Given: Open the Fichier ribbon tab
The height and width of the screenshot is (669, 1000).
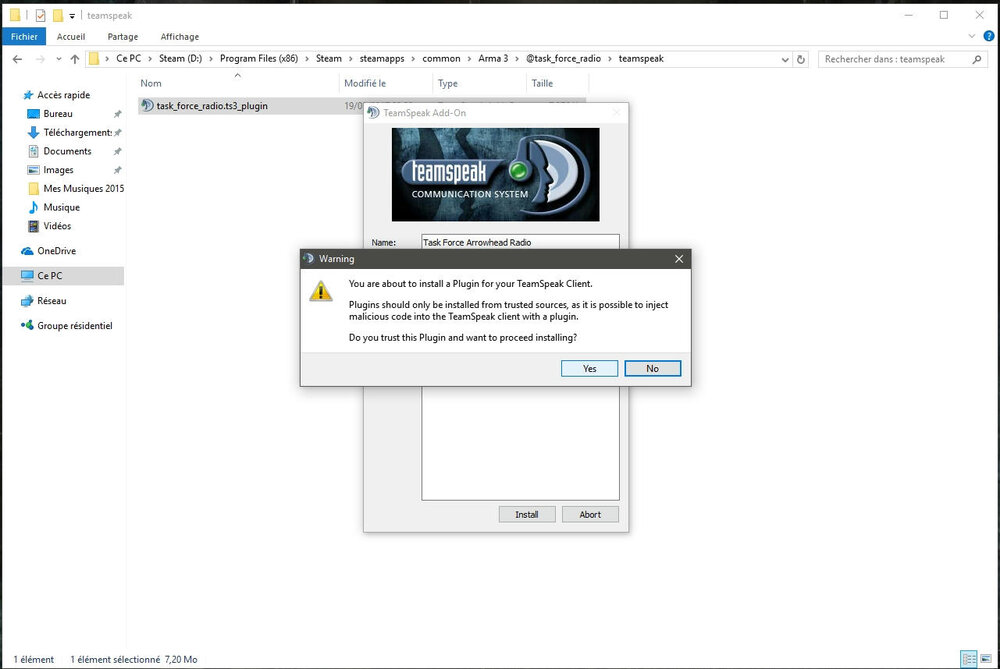Looking at the screenshot, I should (x=24, y=36).
